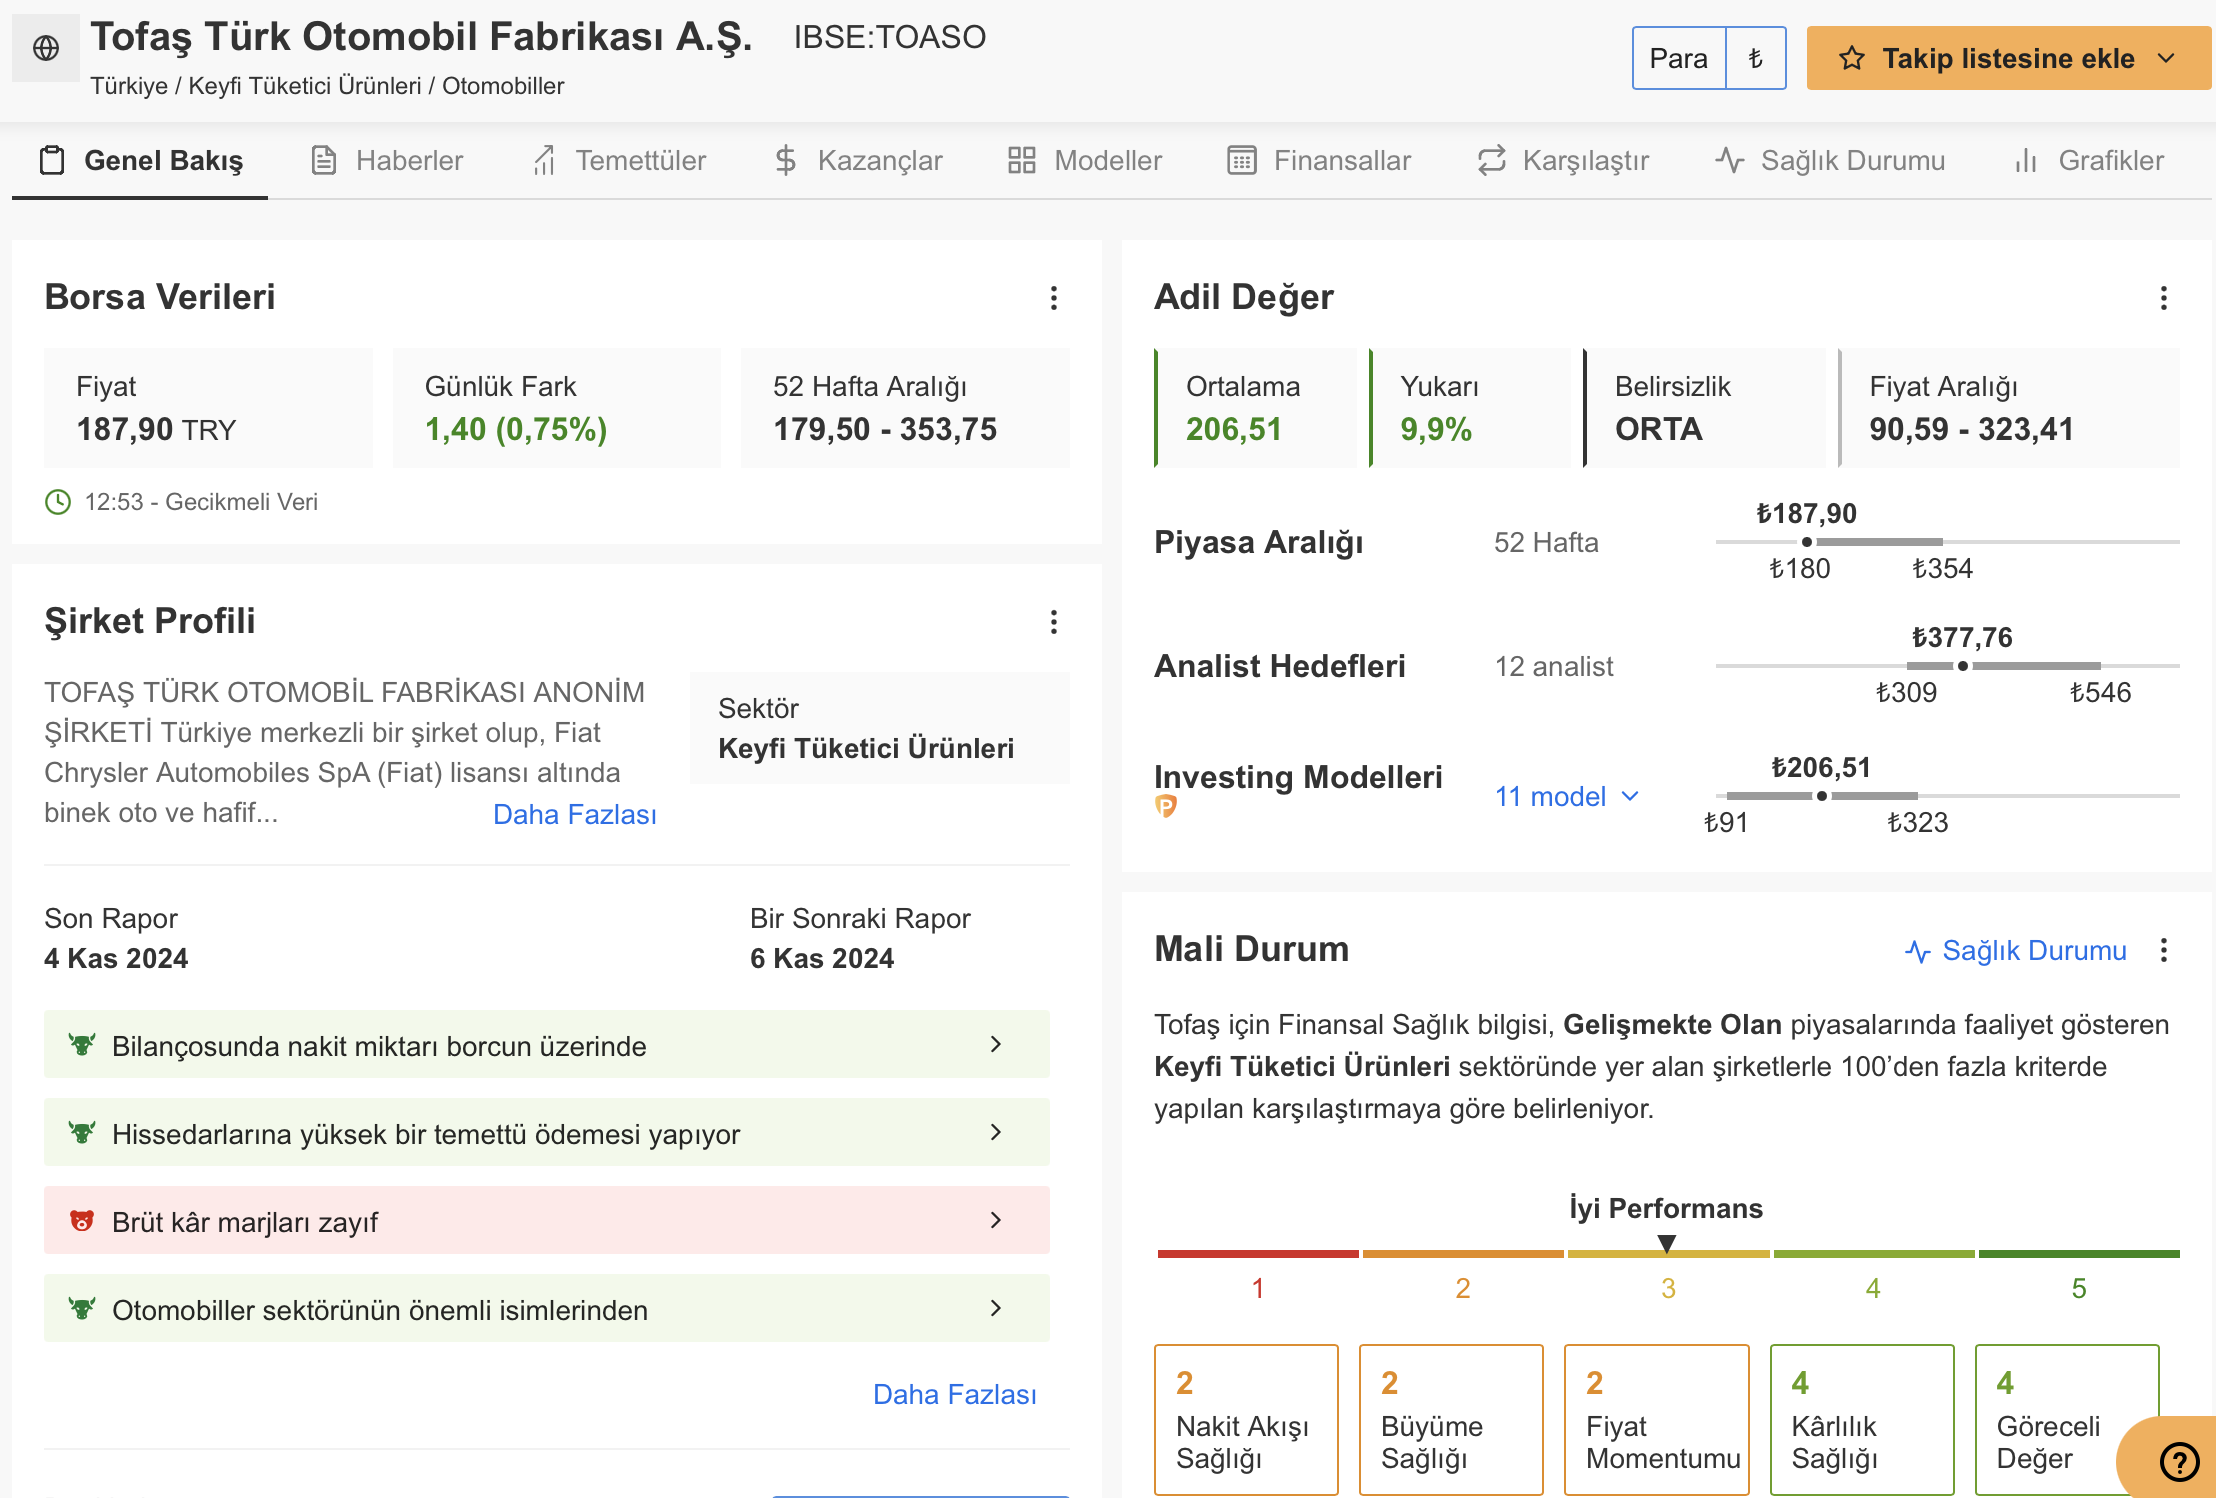Open Borsa Verileri three-dot menu
The width and height of the screenshot is (2216, 1498).
[x=1053, y=298]
